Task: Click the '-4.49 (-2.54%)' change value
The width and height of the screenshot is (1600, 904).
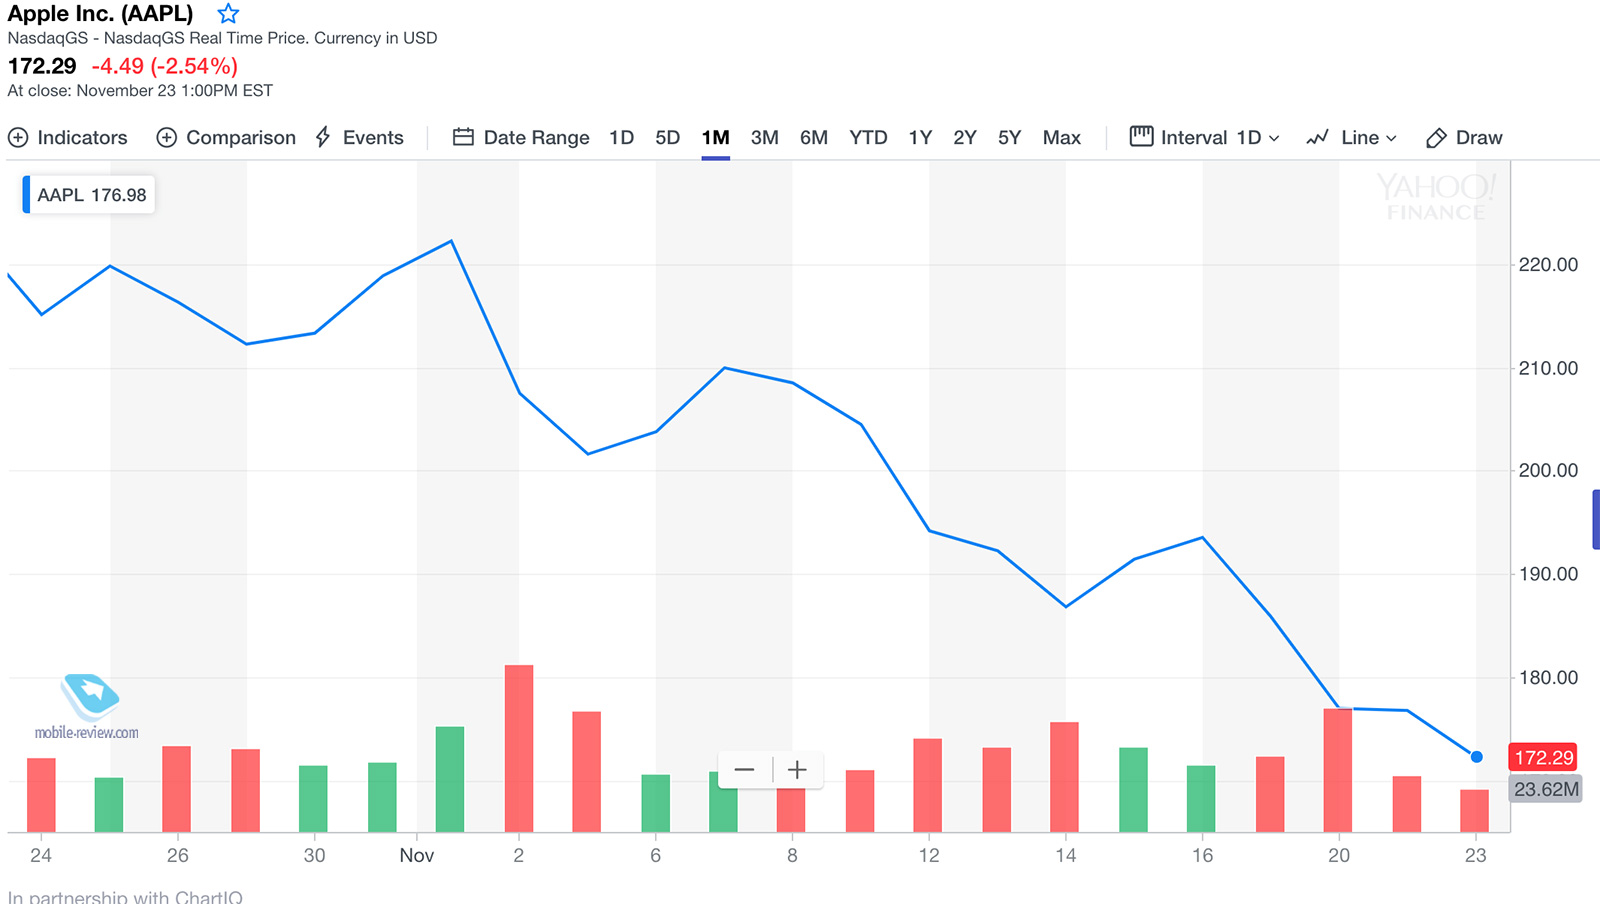Action: pyautogui.click(x=165, y=66)
